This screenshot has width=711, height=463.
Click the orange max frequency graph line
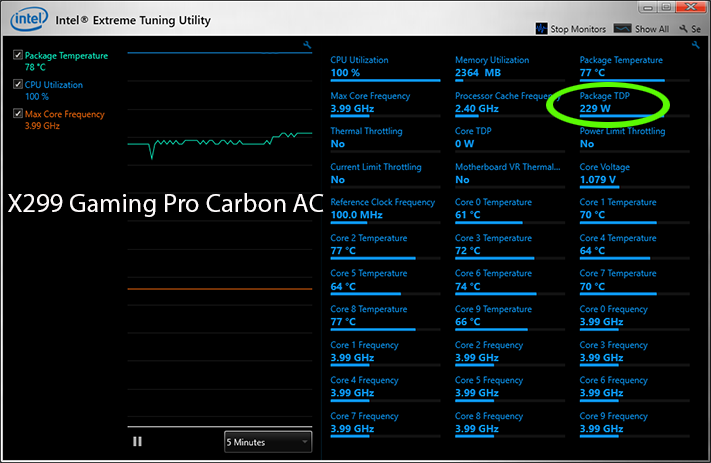point(220,288)
